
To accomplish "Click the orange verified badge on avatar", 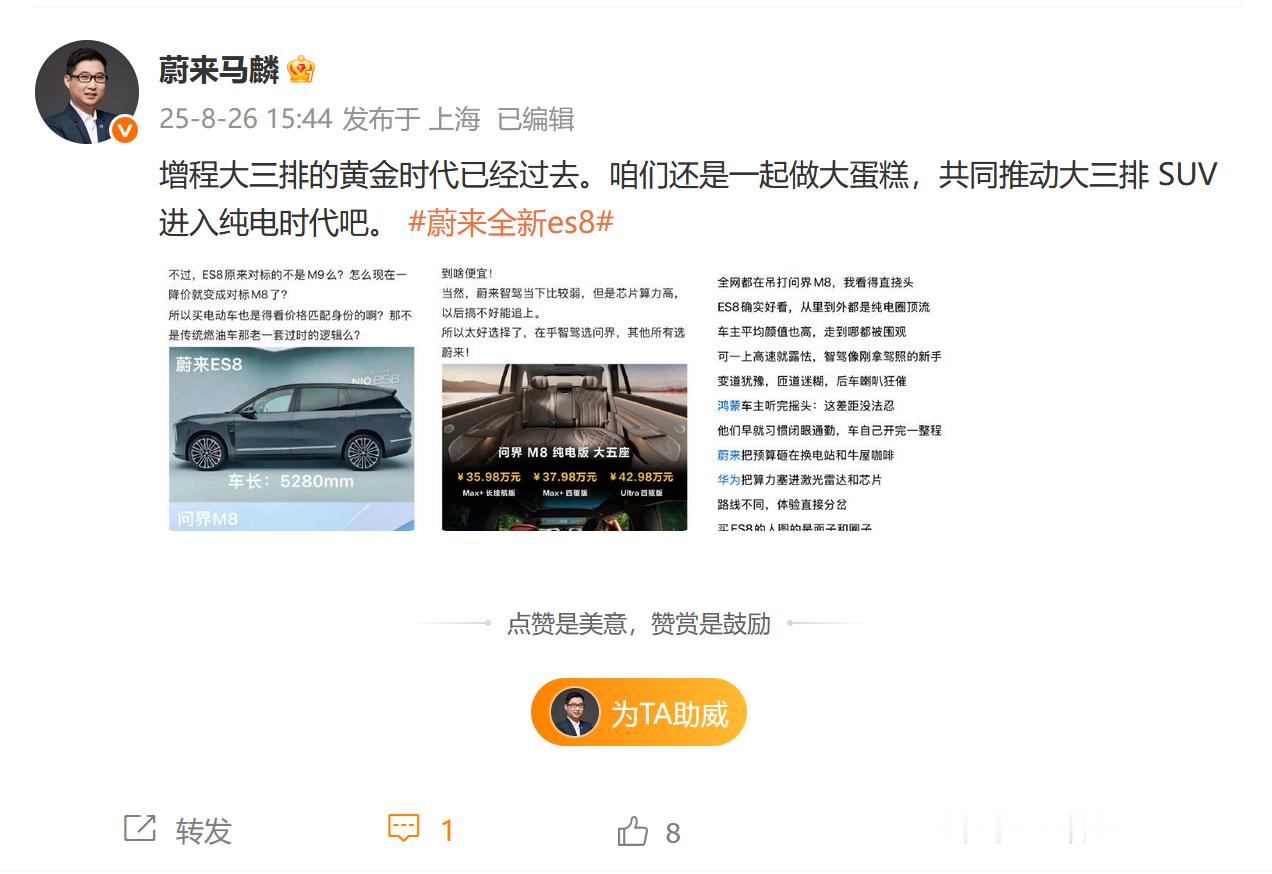I will 125,130.
